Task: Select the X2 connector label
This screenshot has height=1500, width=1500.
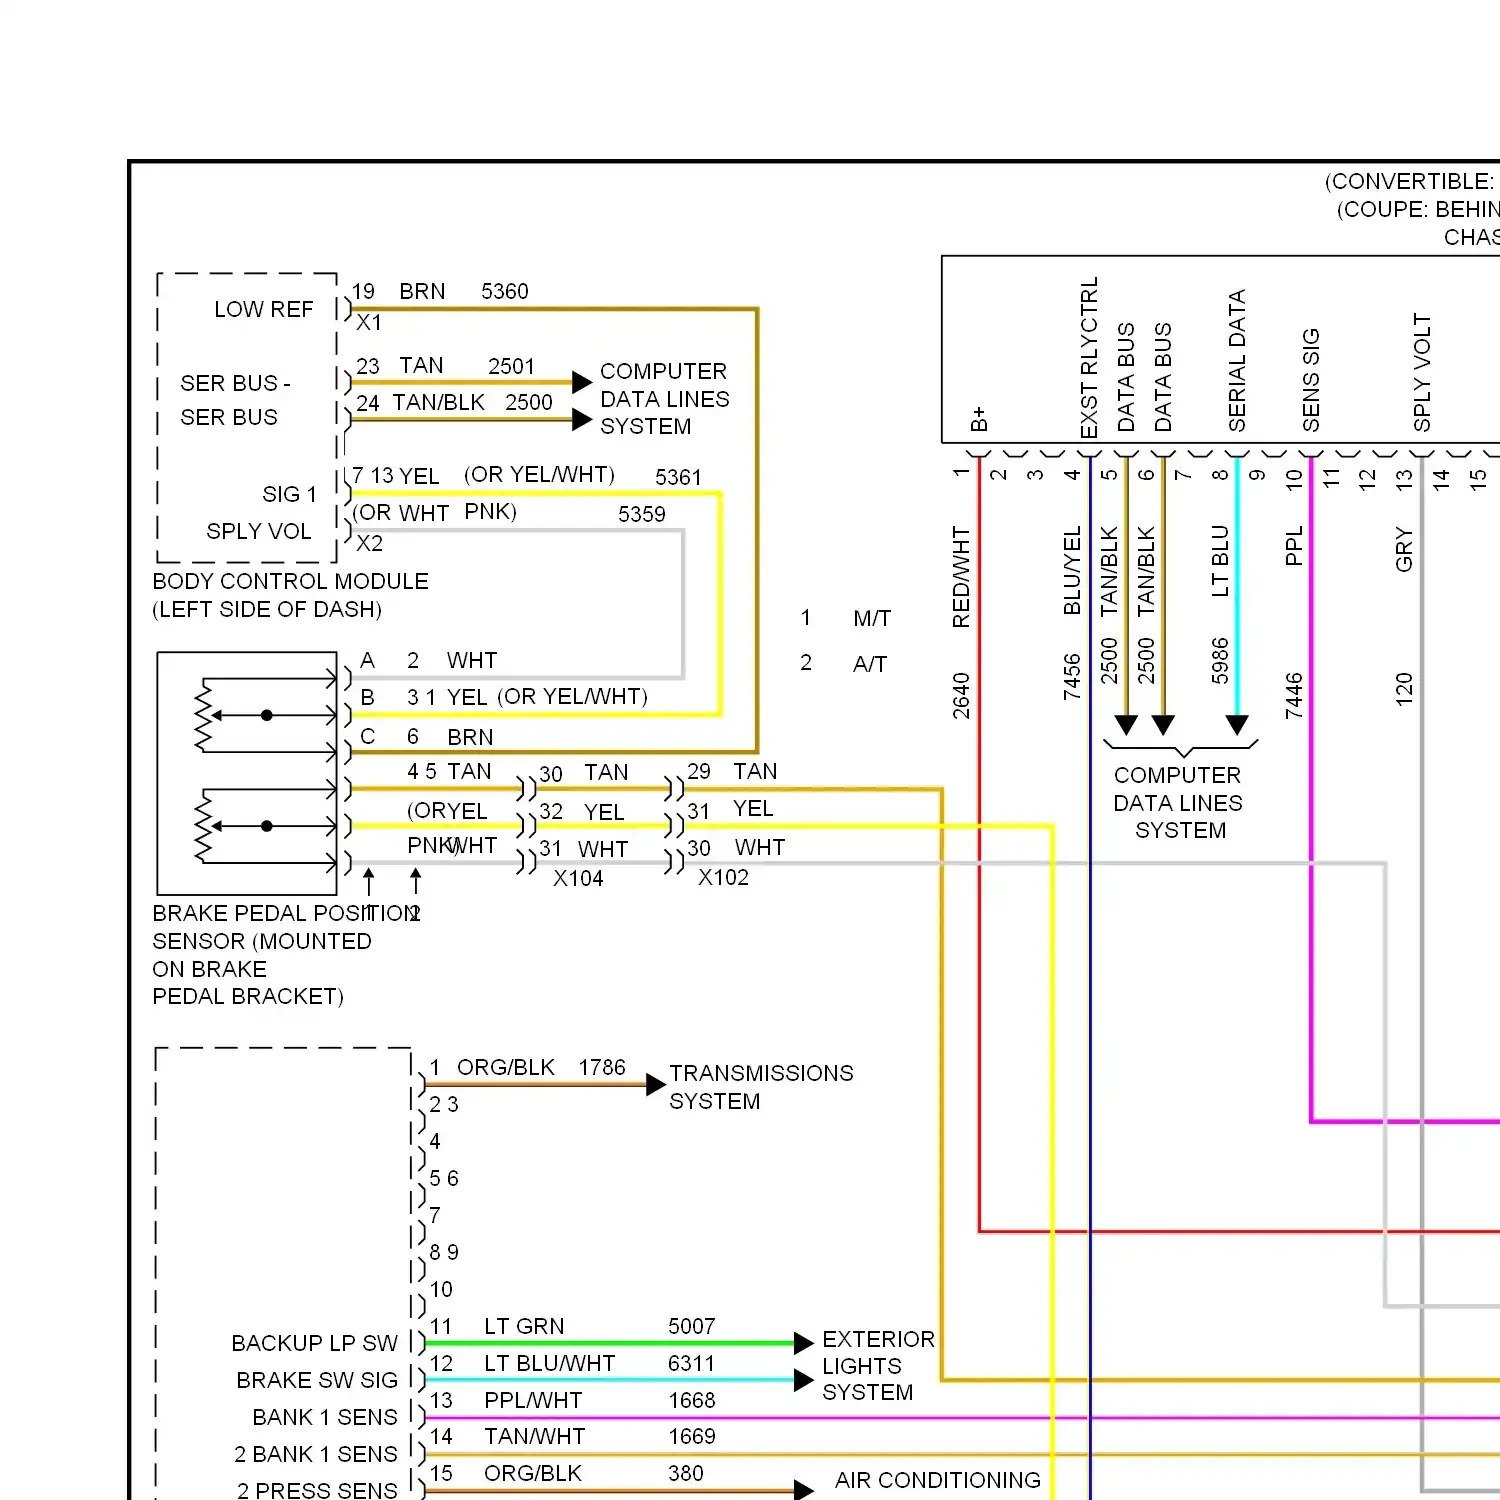Action: [x=370, y=544]
